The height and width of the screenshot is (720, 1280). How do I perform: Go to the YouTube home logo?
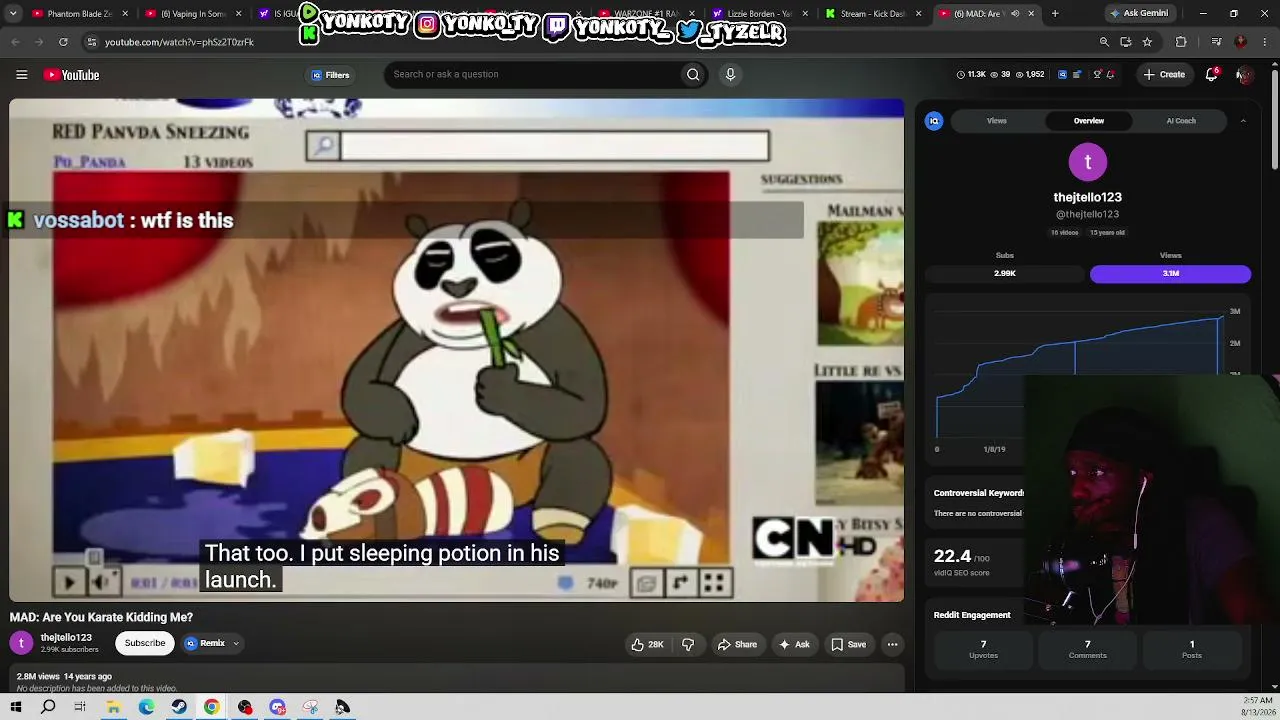pos(71,75)
